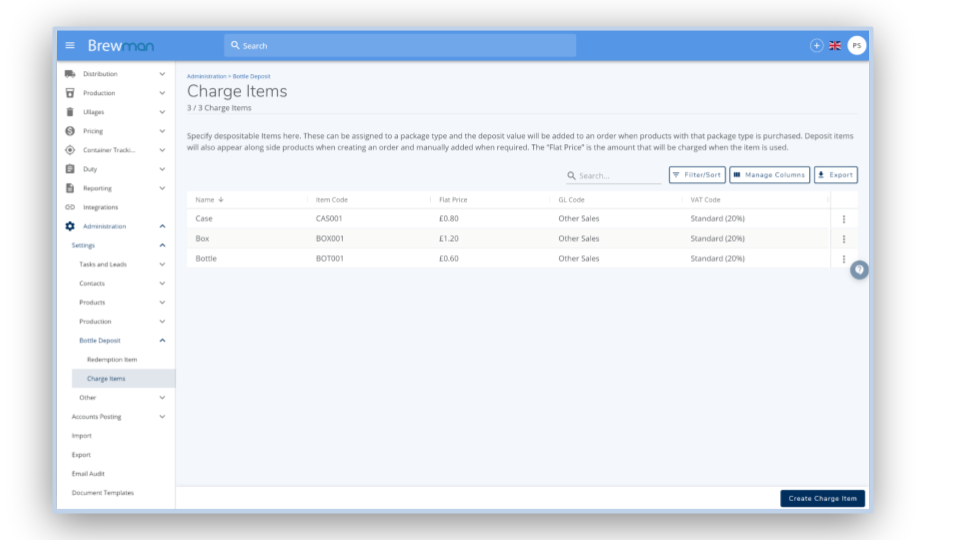Click the magnifier icon in top search bar

click(235, 45)
